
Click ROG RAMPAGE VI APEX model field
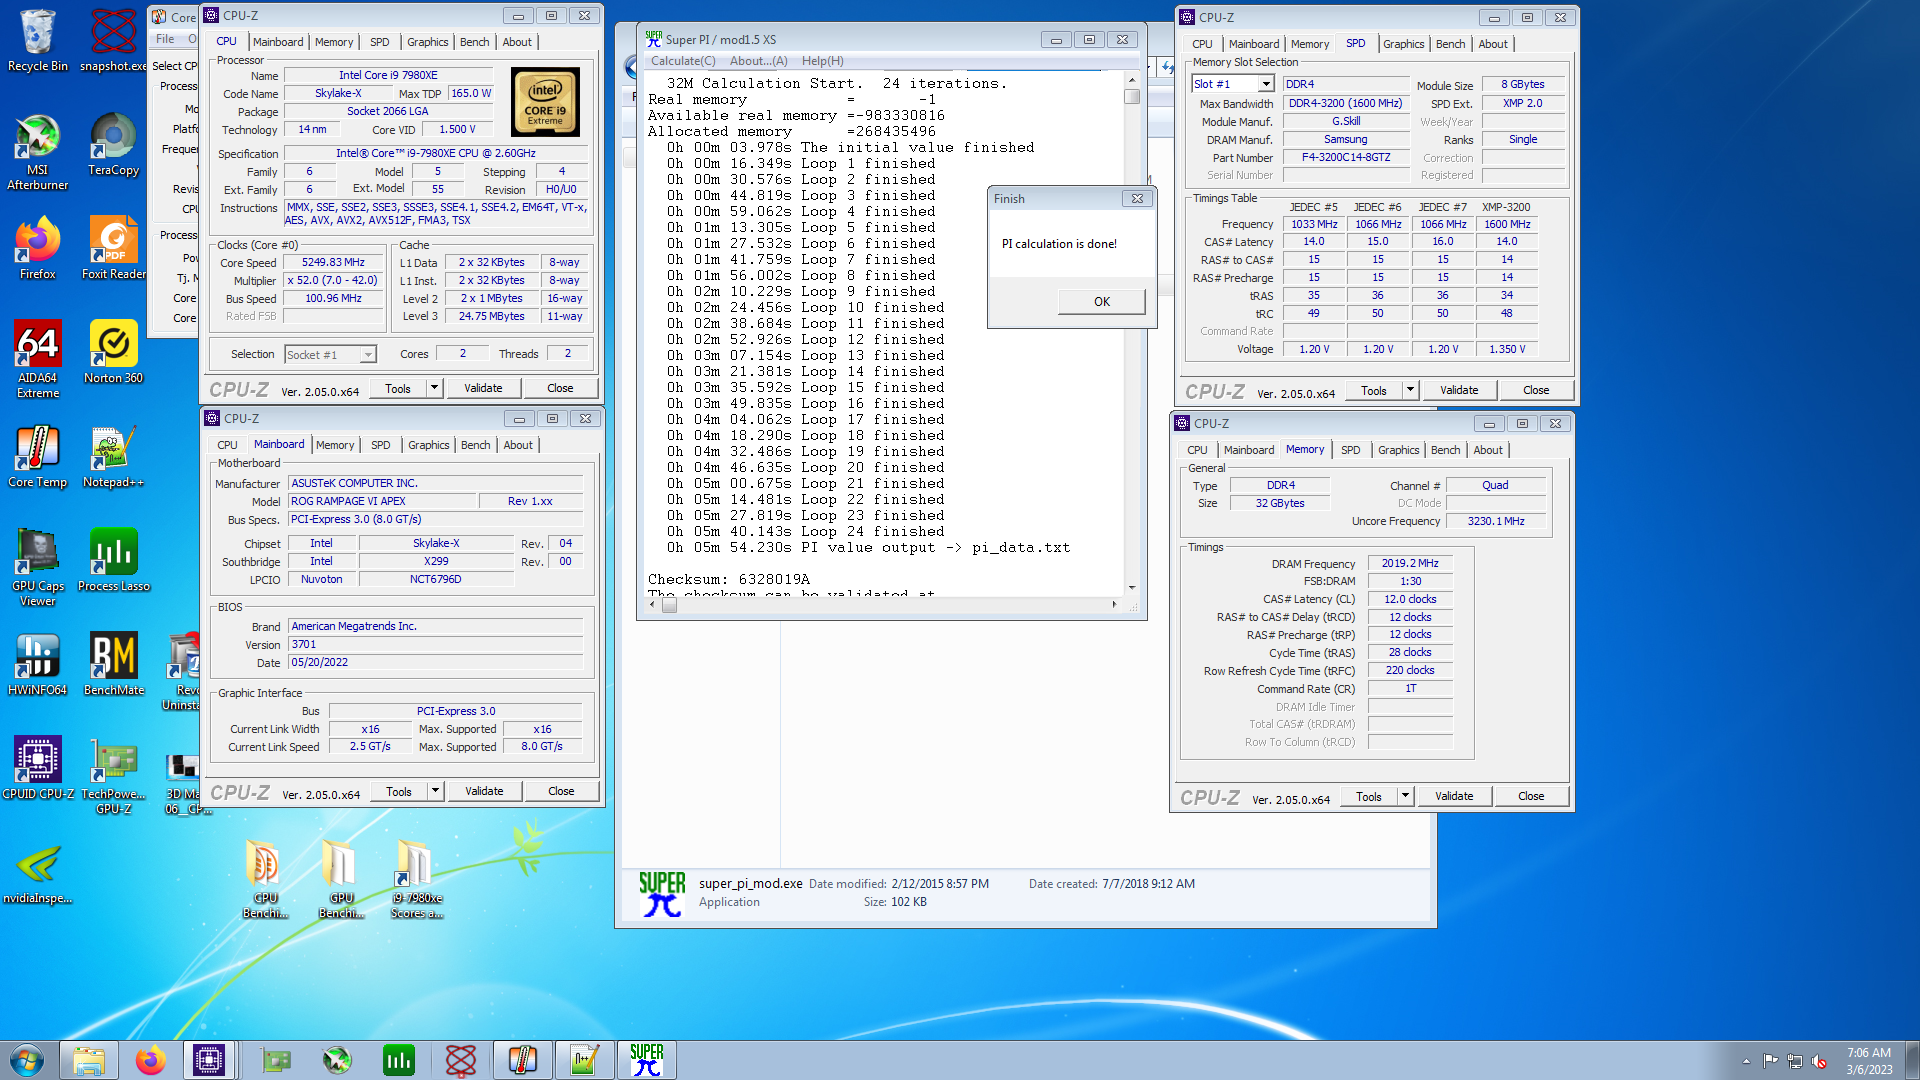click(x=380, y=502)
